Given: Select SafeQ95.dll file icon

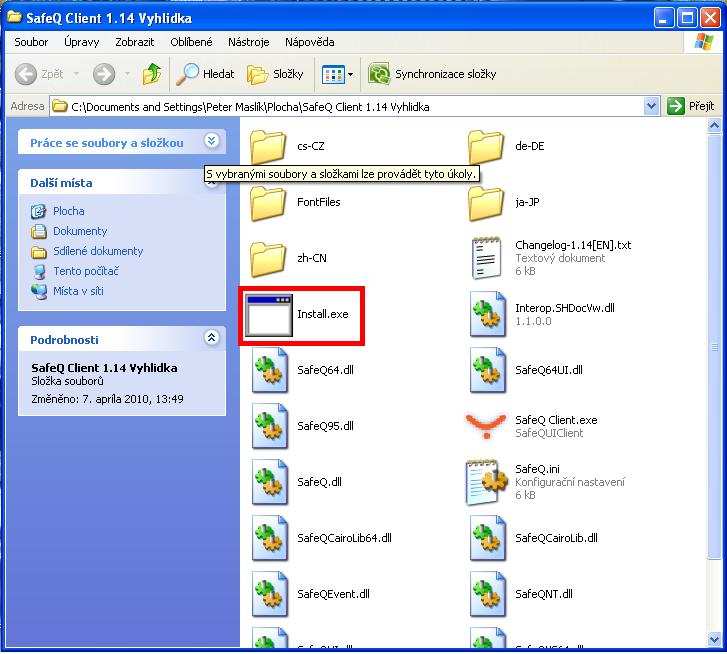Looking at the screenshot, I should click(x=269, y=426).
